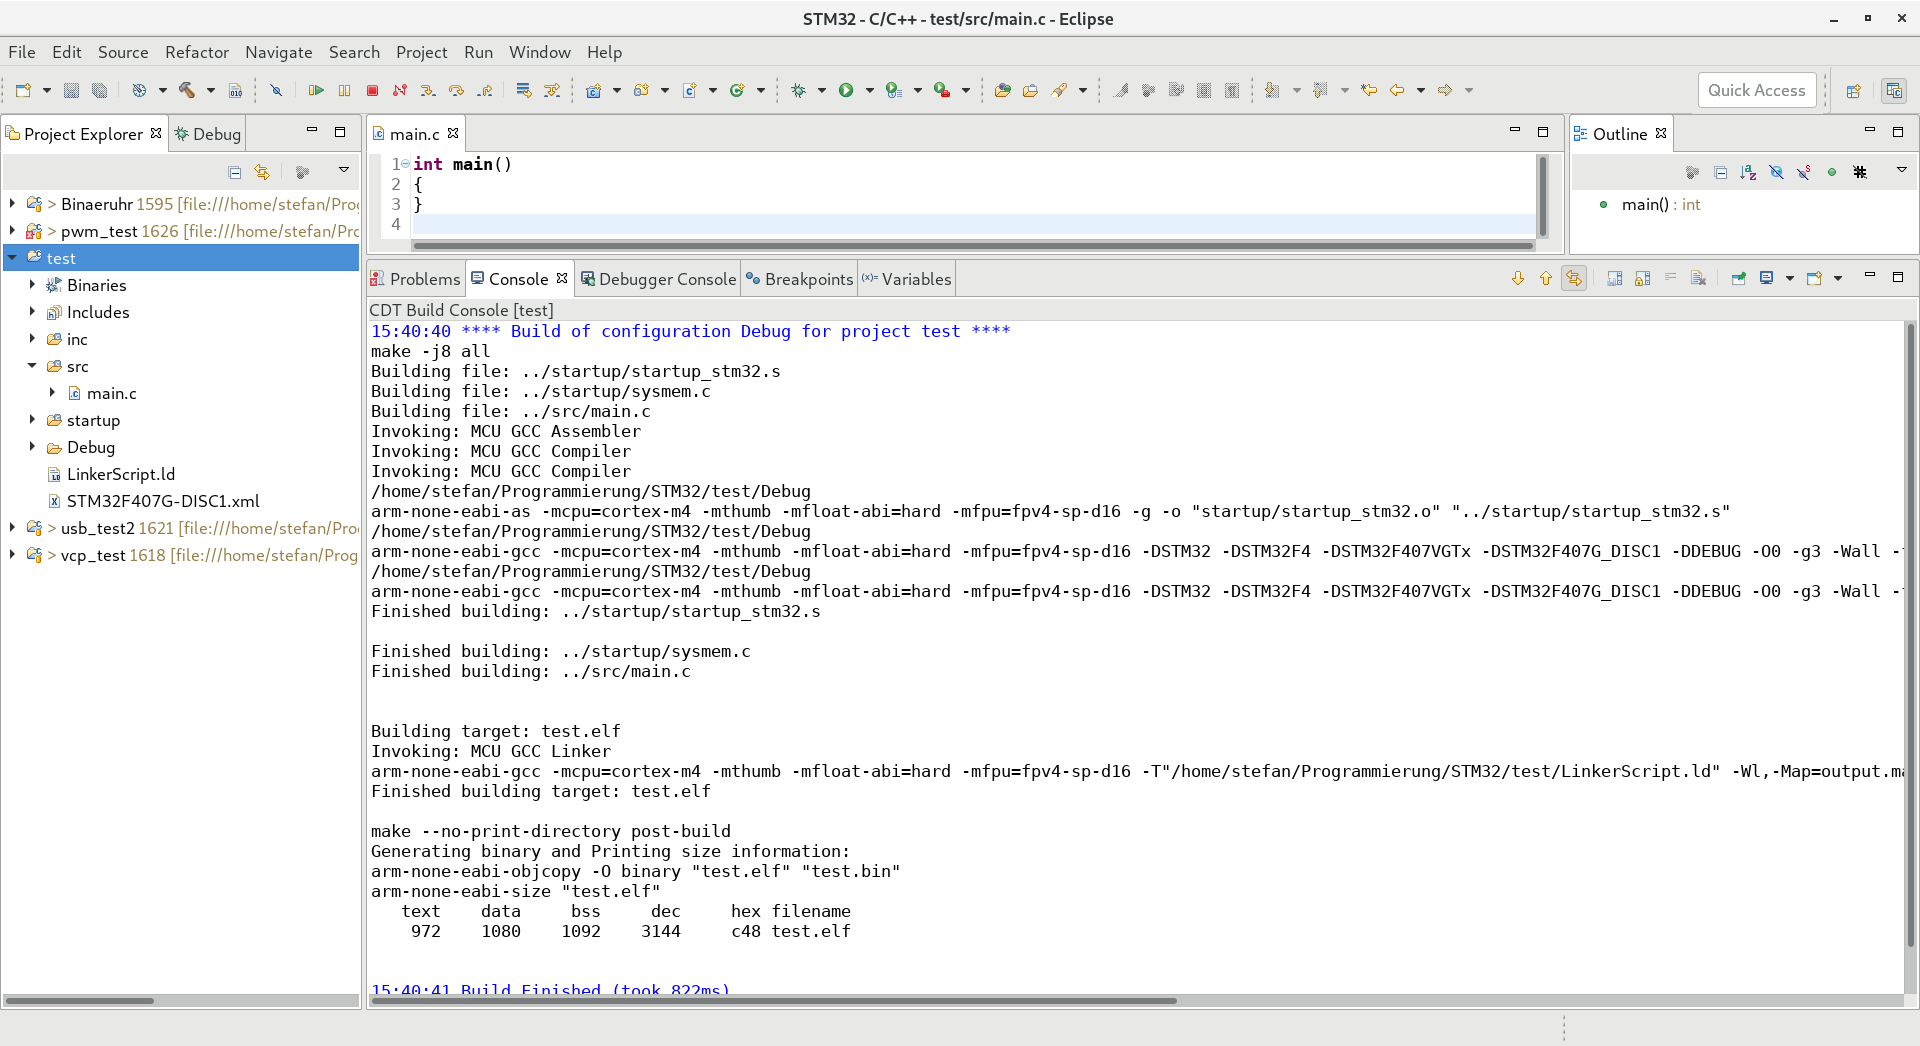1920x1046 pixels.
Task: Expand the Binaeruhr project
Action: click(12, 203)
